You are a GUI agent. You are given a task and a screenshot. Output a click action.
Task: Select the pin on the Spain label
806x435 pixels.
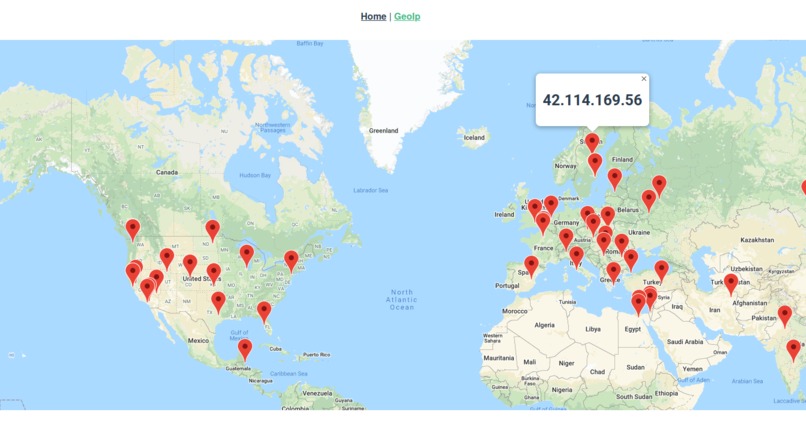tap(531, 267)
